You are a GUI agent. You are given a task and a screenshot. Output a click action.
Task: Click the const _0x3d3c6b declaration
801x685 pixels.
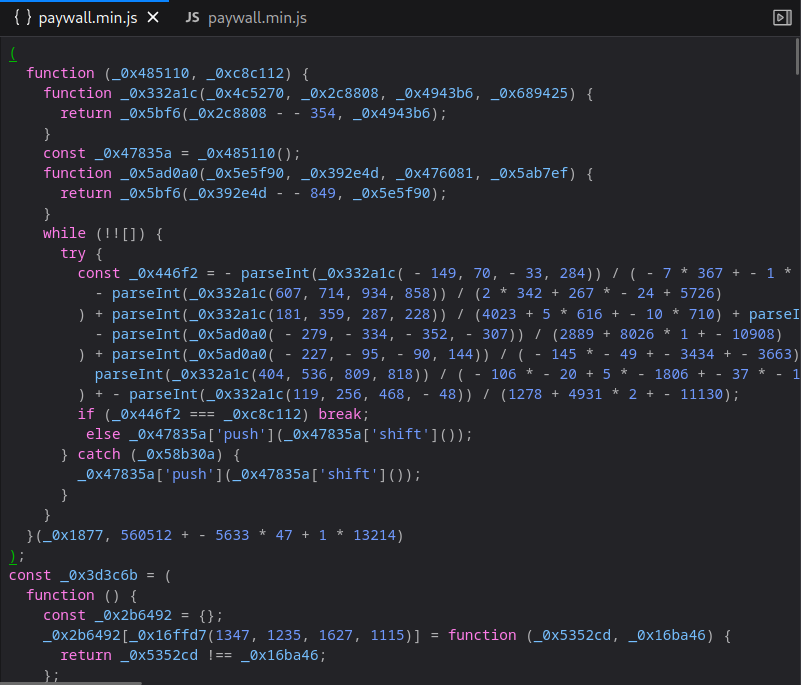click(60, 574)
